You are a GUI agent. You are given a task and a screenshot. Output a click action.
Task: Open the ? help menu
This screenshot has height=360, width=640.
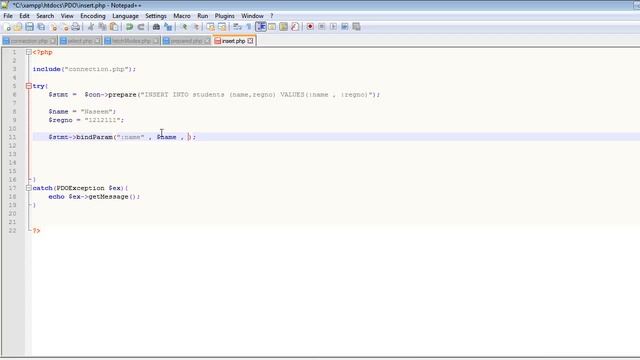pyautogui.click(x=271, y=16)
